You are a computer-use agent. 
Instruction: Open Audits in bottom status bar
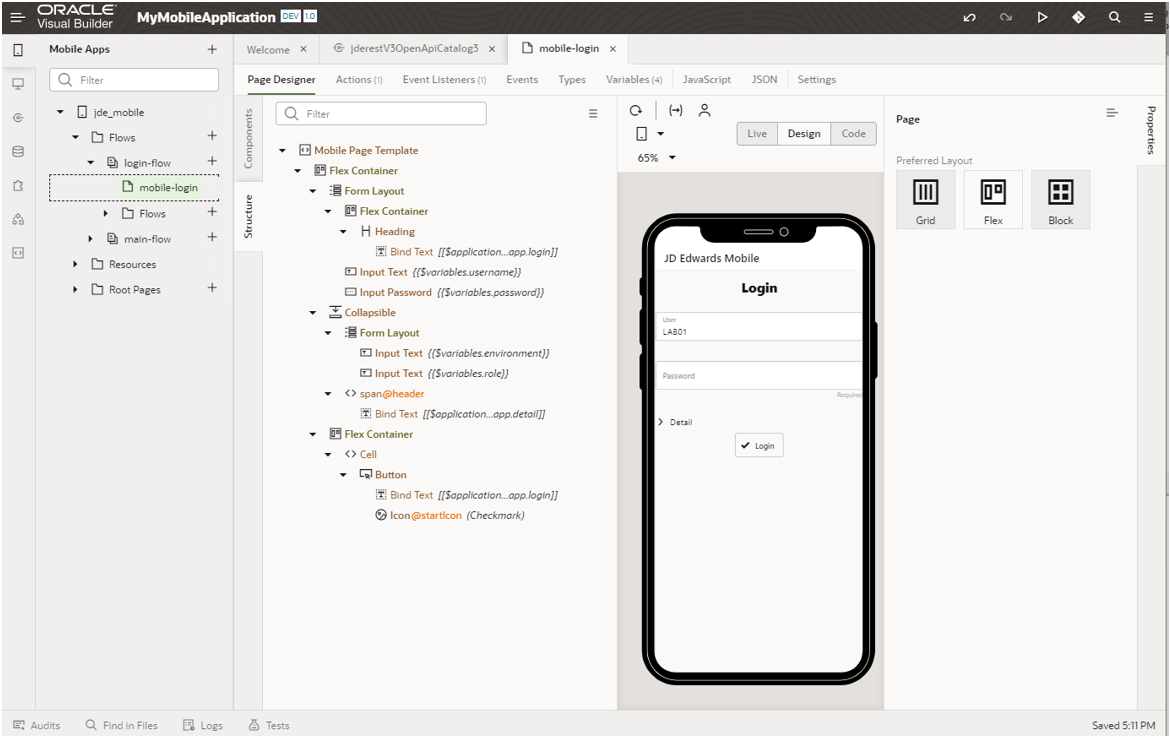[x=37, y=725]
